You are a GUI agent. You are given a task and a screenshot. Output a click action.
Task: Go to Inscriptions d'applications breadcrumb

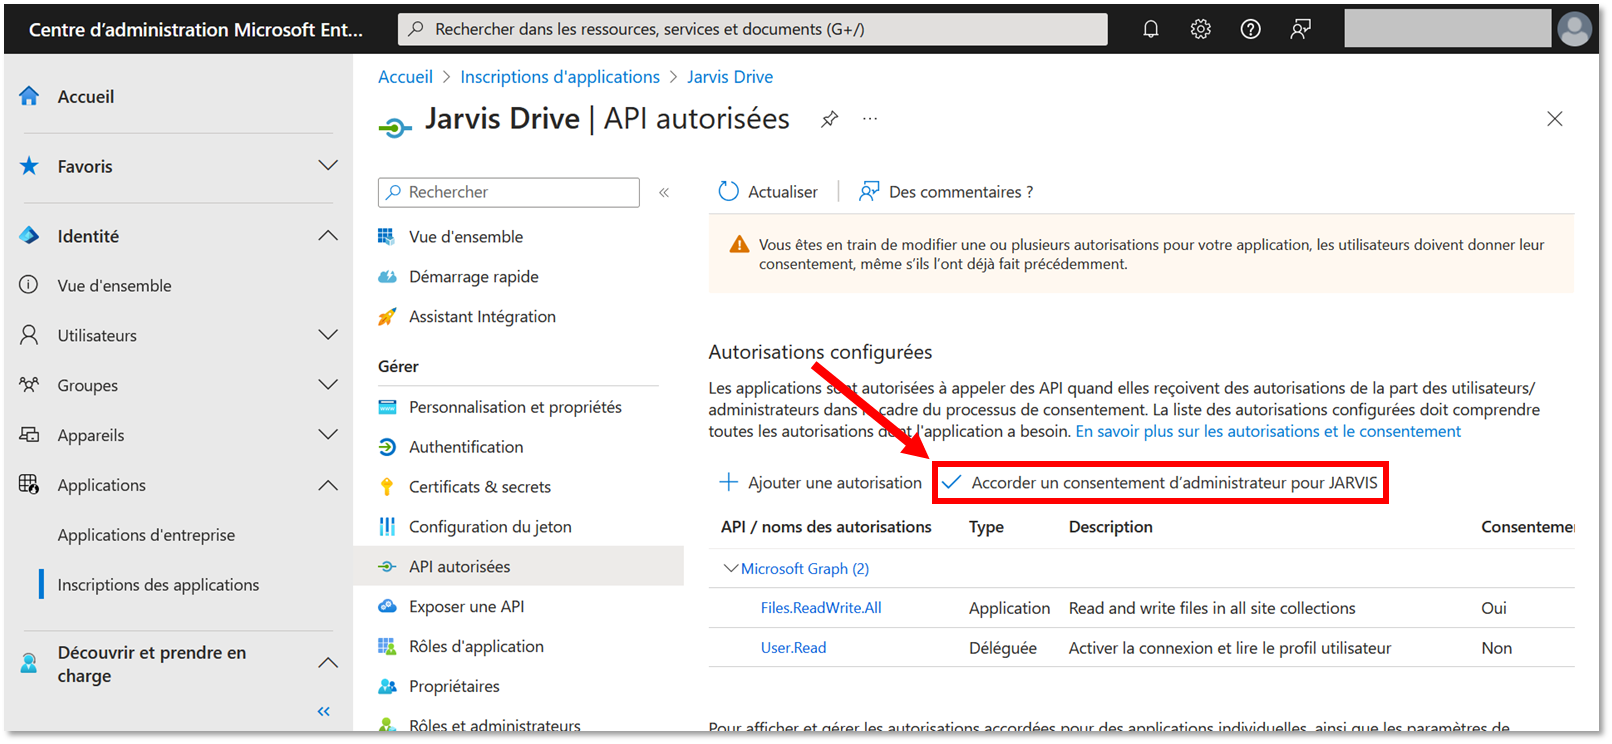pyautogui.click(x=560, y=77)
